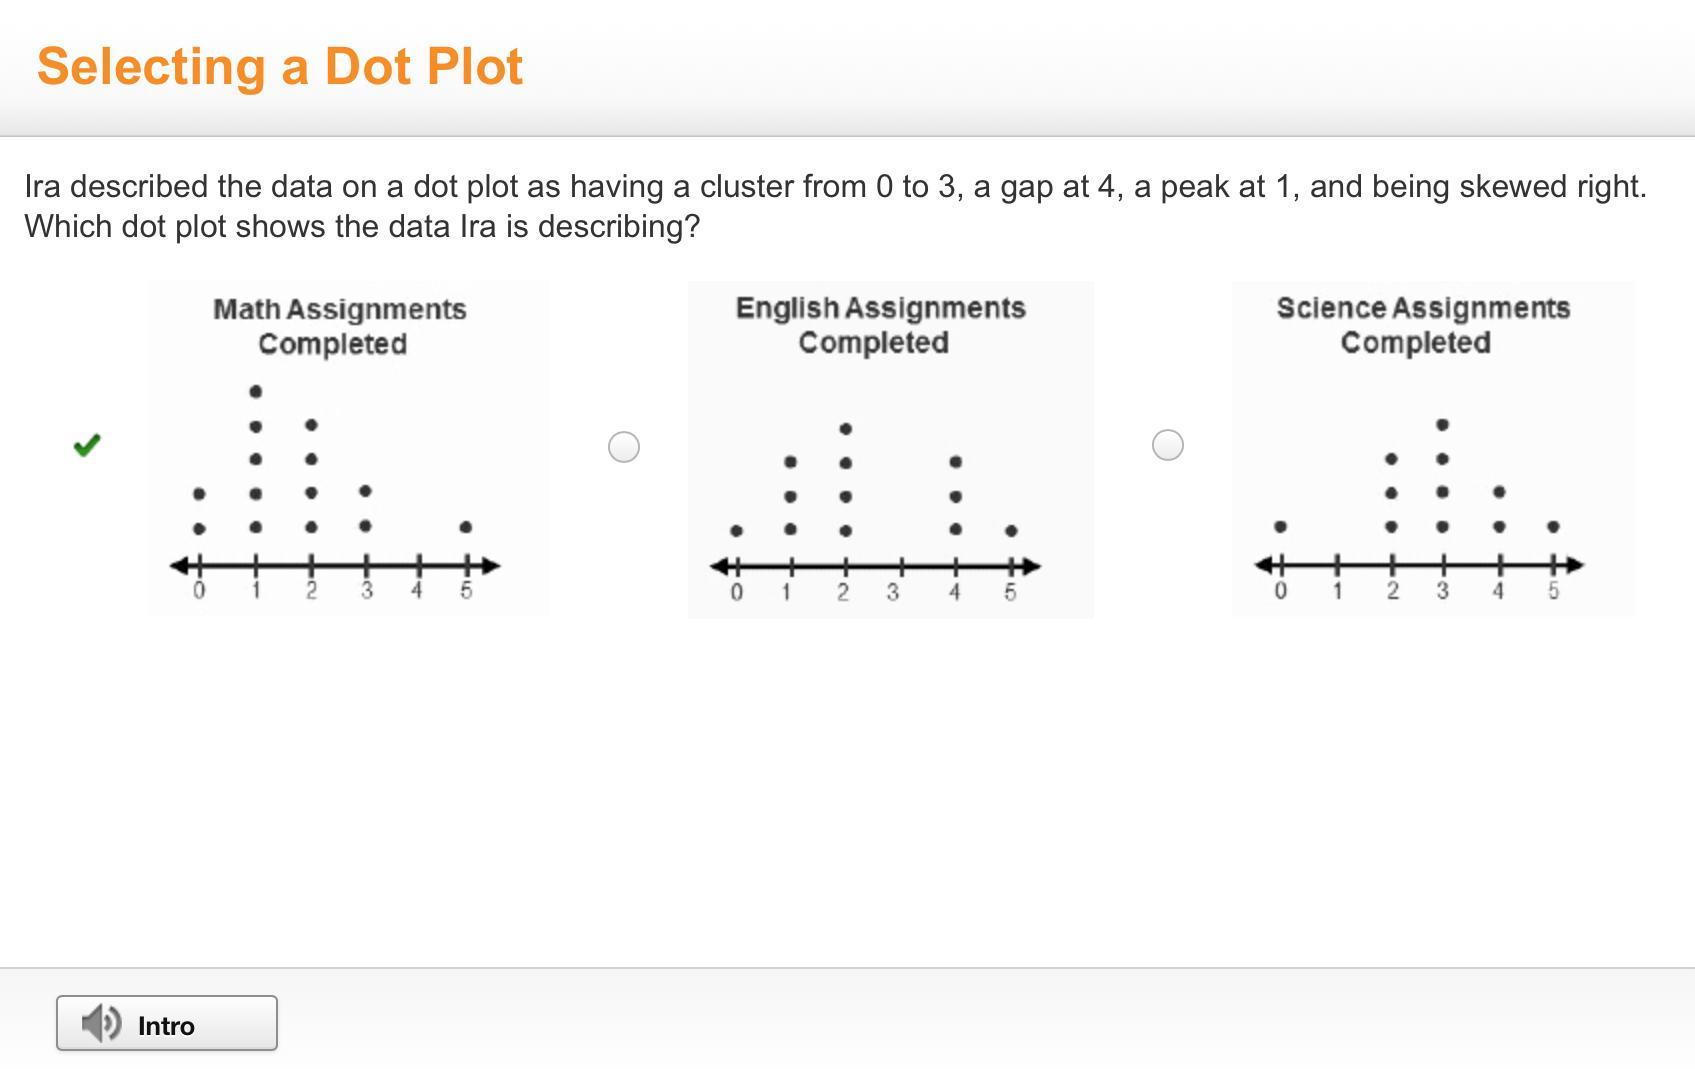Image resolution: width=1695 pixels, height=1069 pixels.
Task: Select the Science Assignments radio button
Action: coord(1168,444)
